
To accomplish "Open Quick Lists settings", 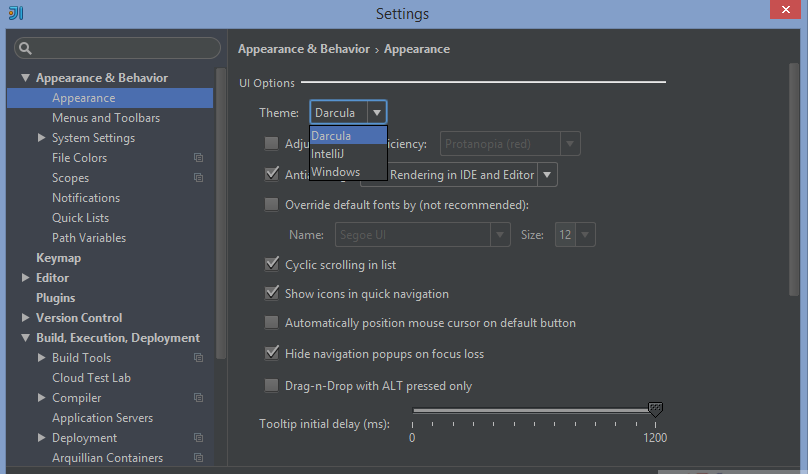I will [80, 218].
